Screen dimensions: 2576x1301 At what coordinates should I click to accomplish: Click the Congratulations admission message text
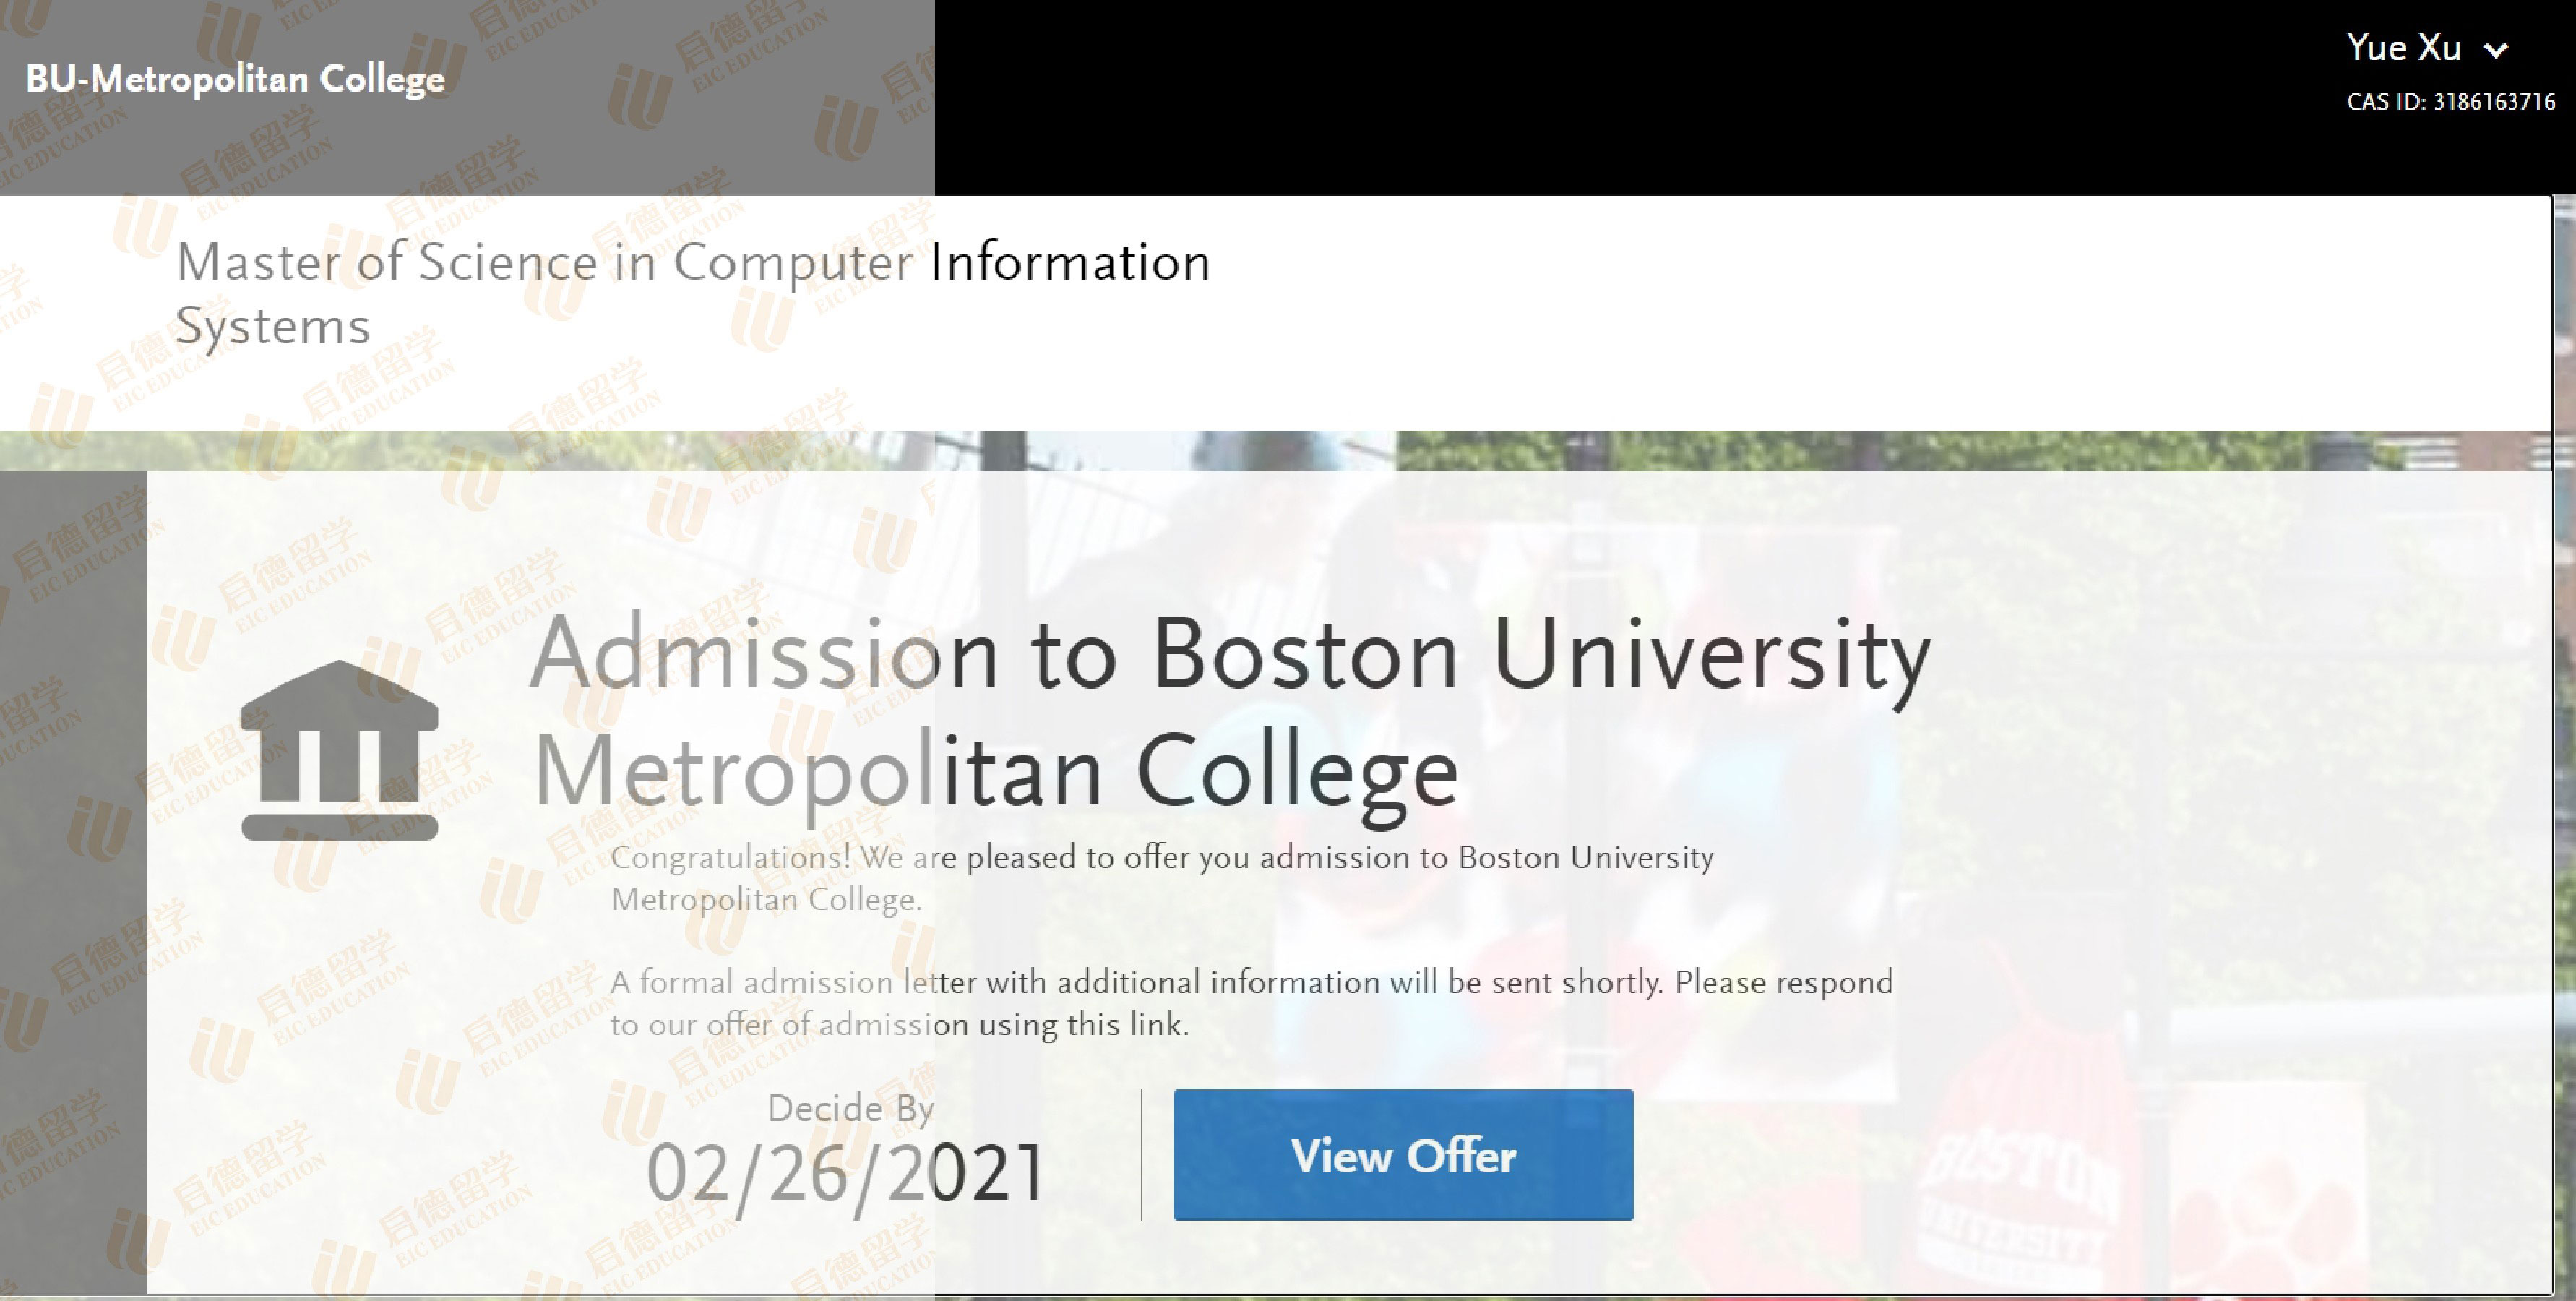[x=1162, y=858]
